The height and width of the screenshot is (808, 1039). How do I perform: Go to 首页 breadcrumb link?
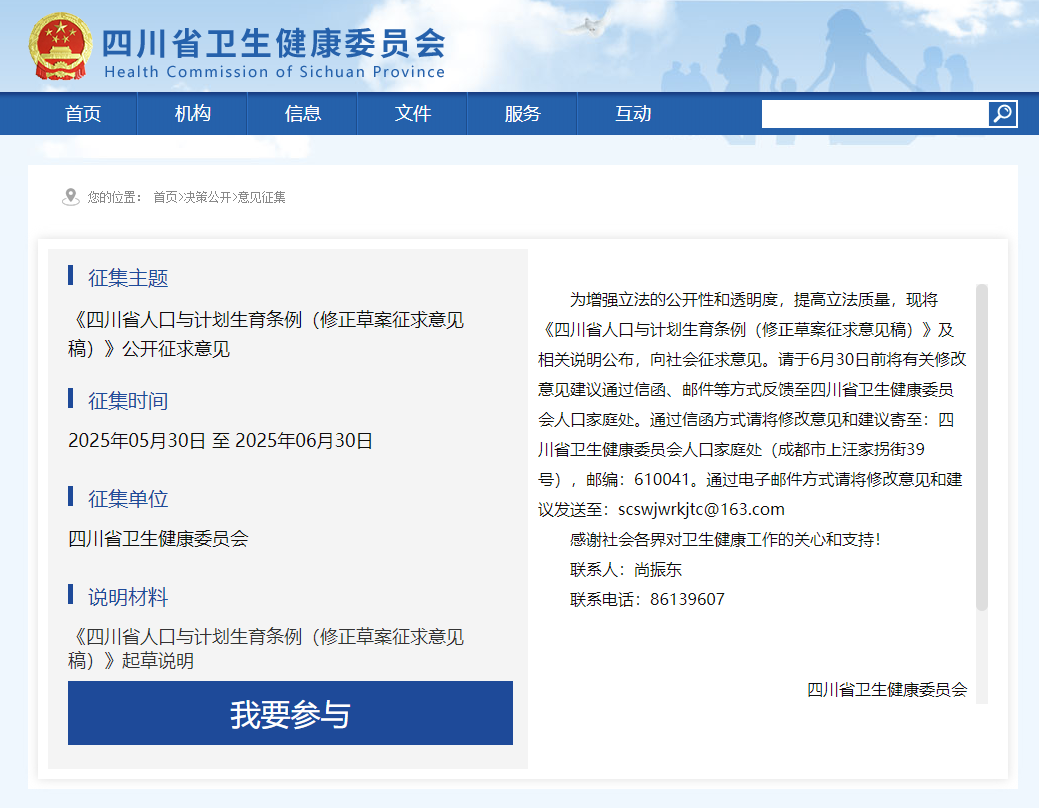click(165, 197)
